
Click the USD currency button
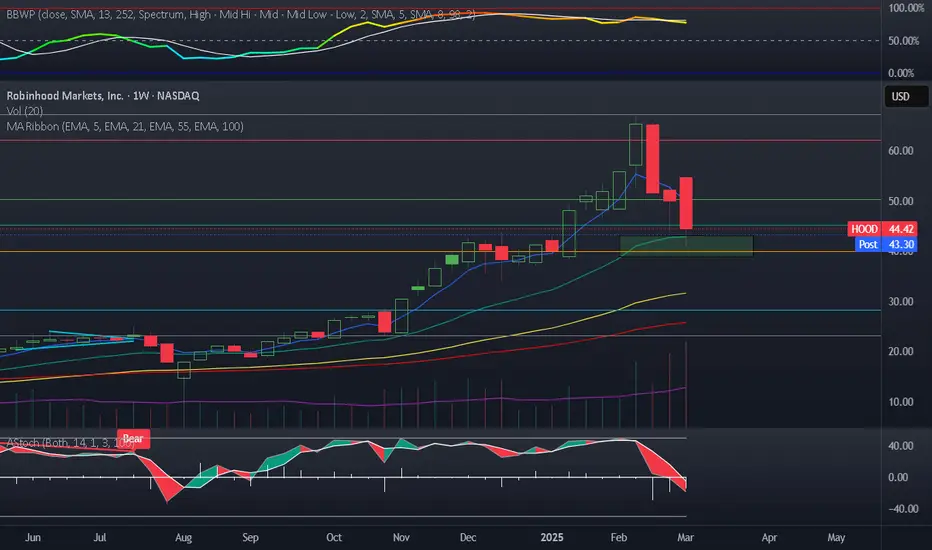[x=906, y=96]
